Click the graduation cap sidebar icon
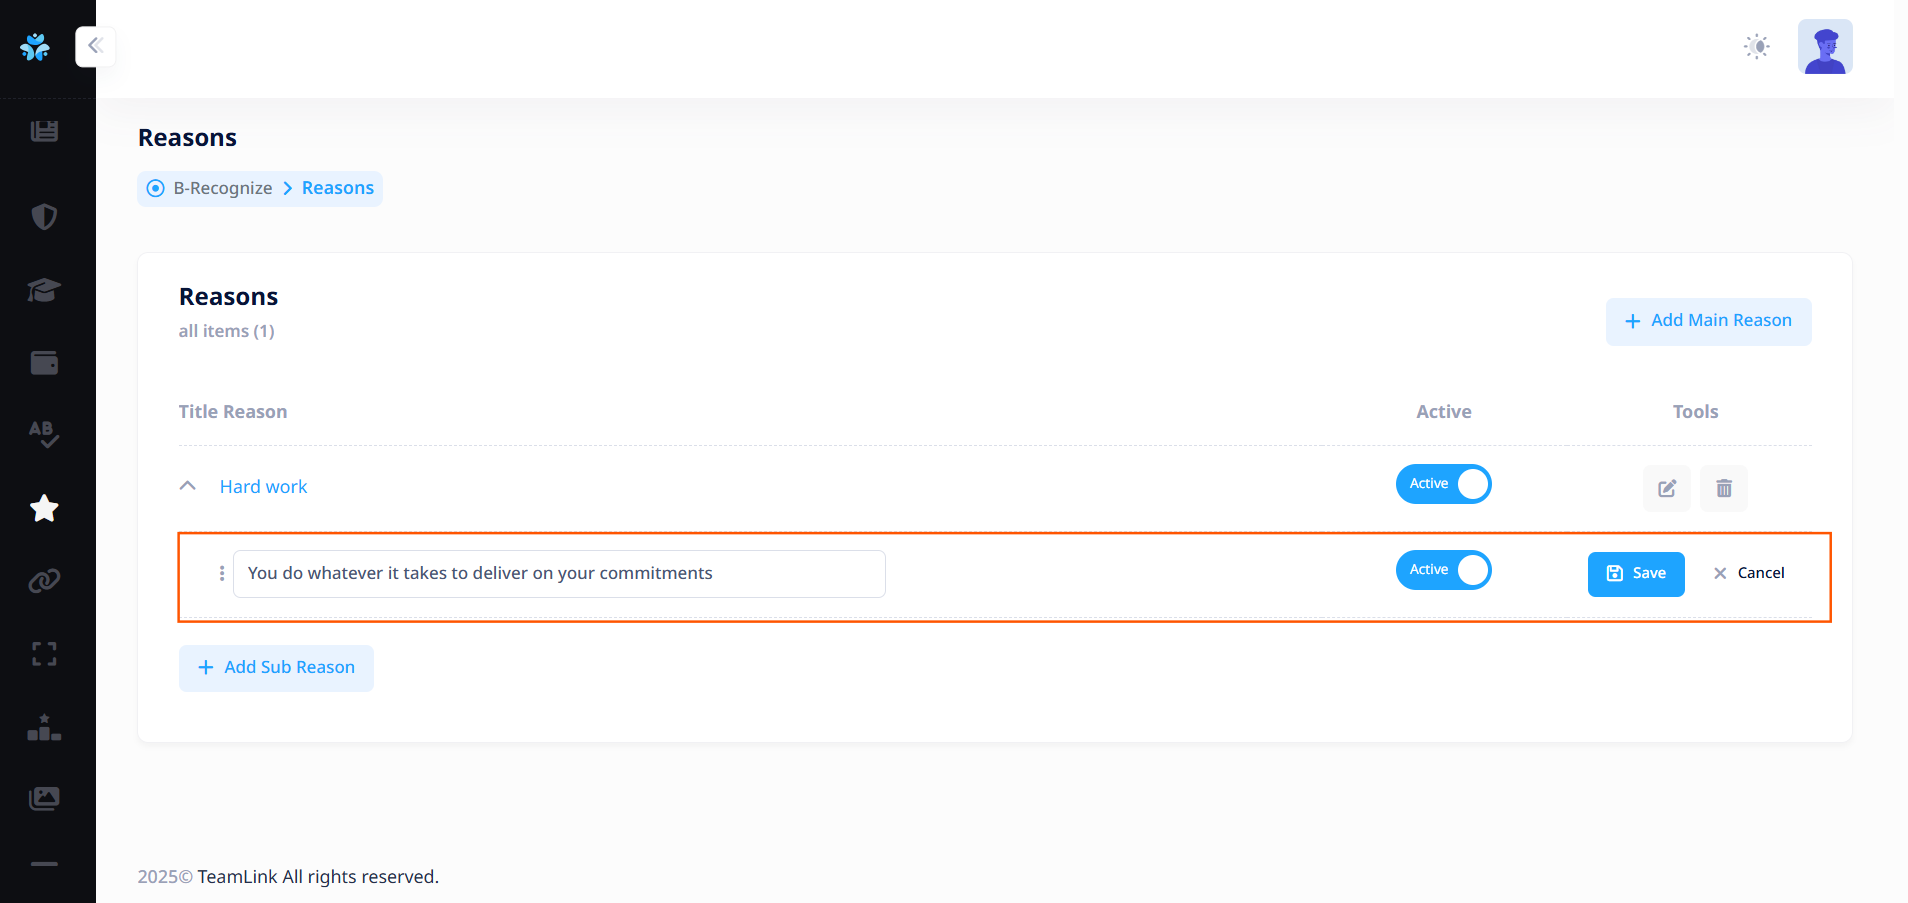 point(44,290)
